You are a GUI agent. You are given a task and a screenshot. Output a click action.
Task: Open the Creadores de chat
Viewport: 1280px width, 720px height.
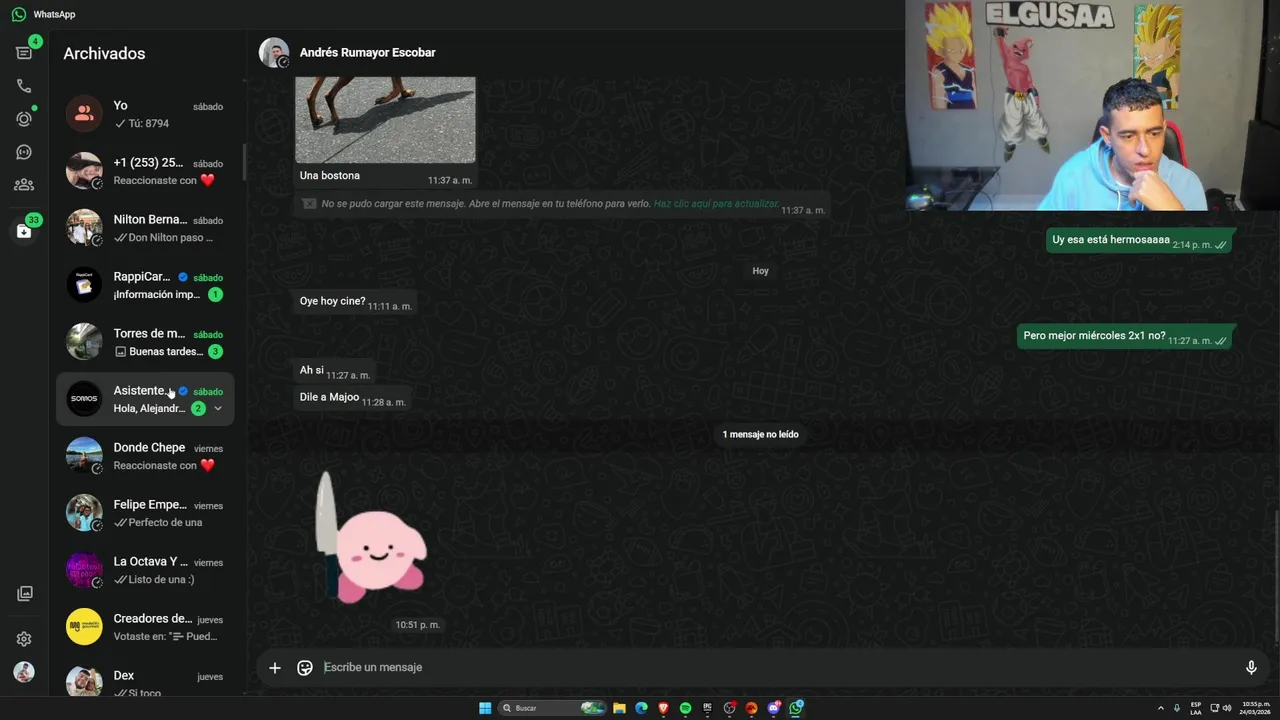(145, 627)
